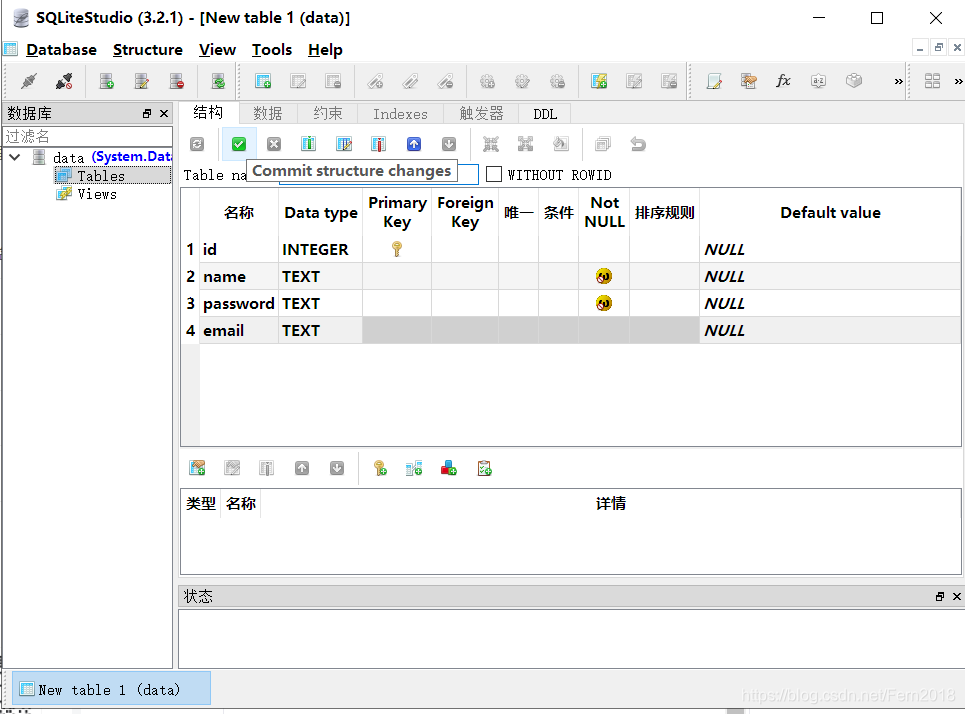
Task: Select the password column row
Action: coord(571,303)
